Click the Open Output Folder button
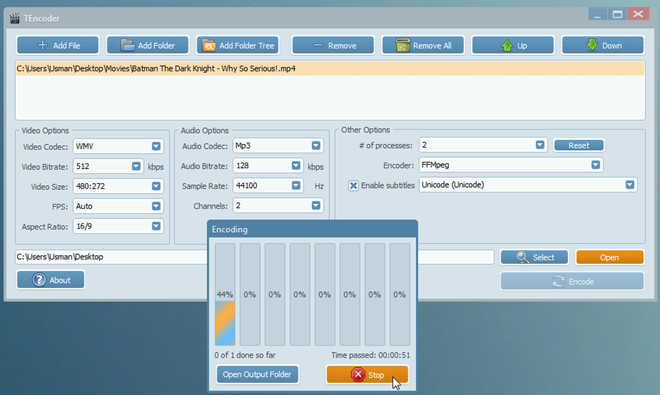The height and width of the screenshot is (395, 660). (257, 374)
